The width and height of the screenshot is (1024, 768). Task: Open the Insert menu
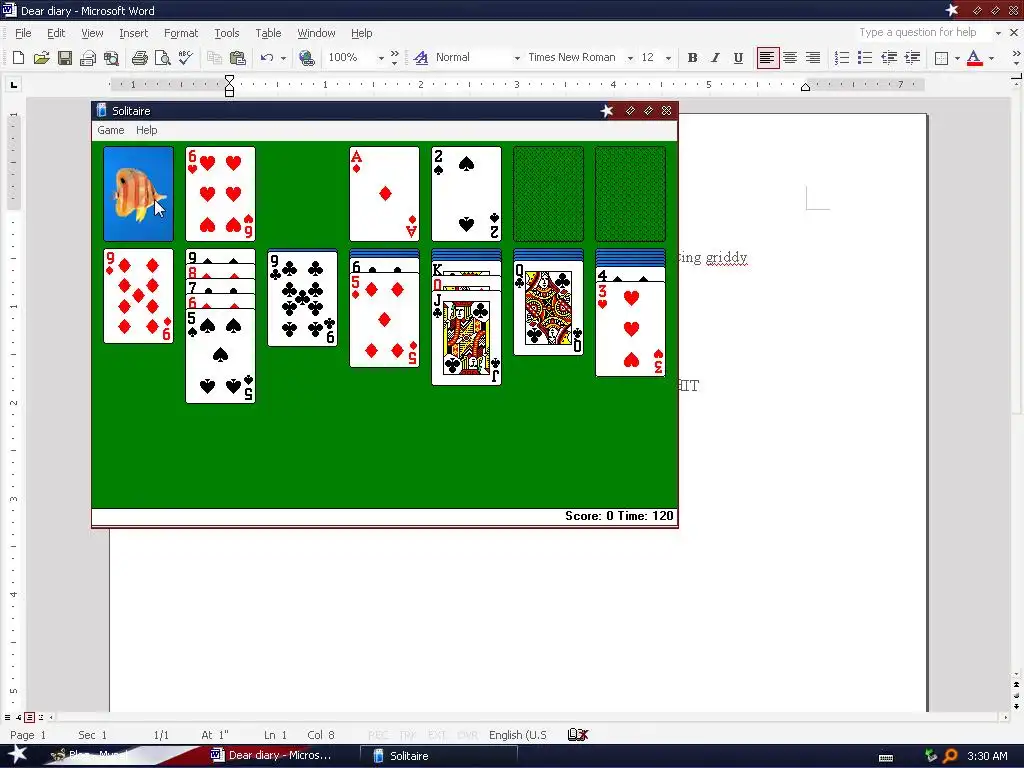(x=133, y=33)
